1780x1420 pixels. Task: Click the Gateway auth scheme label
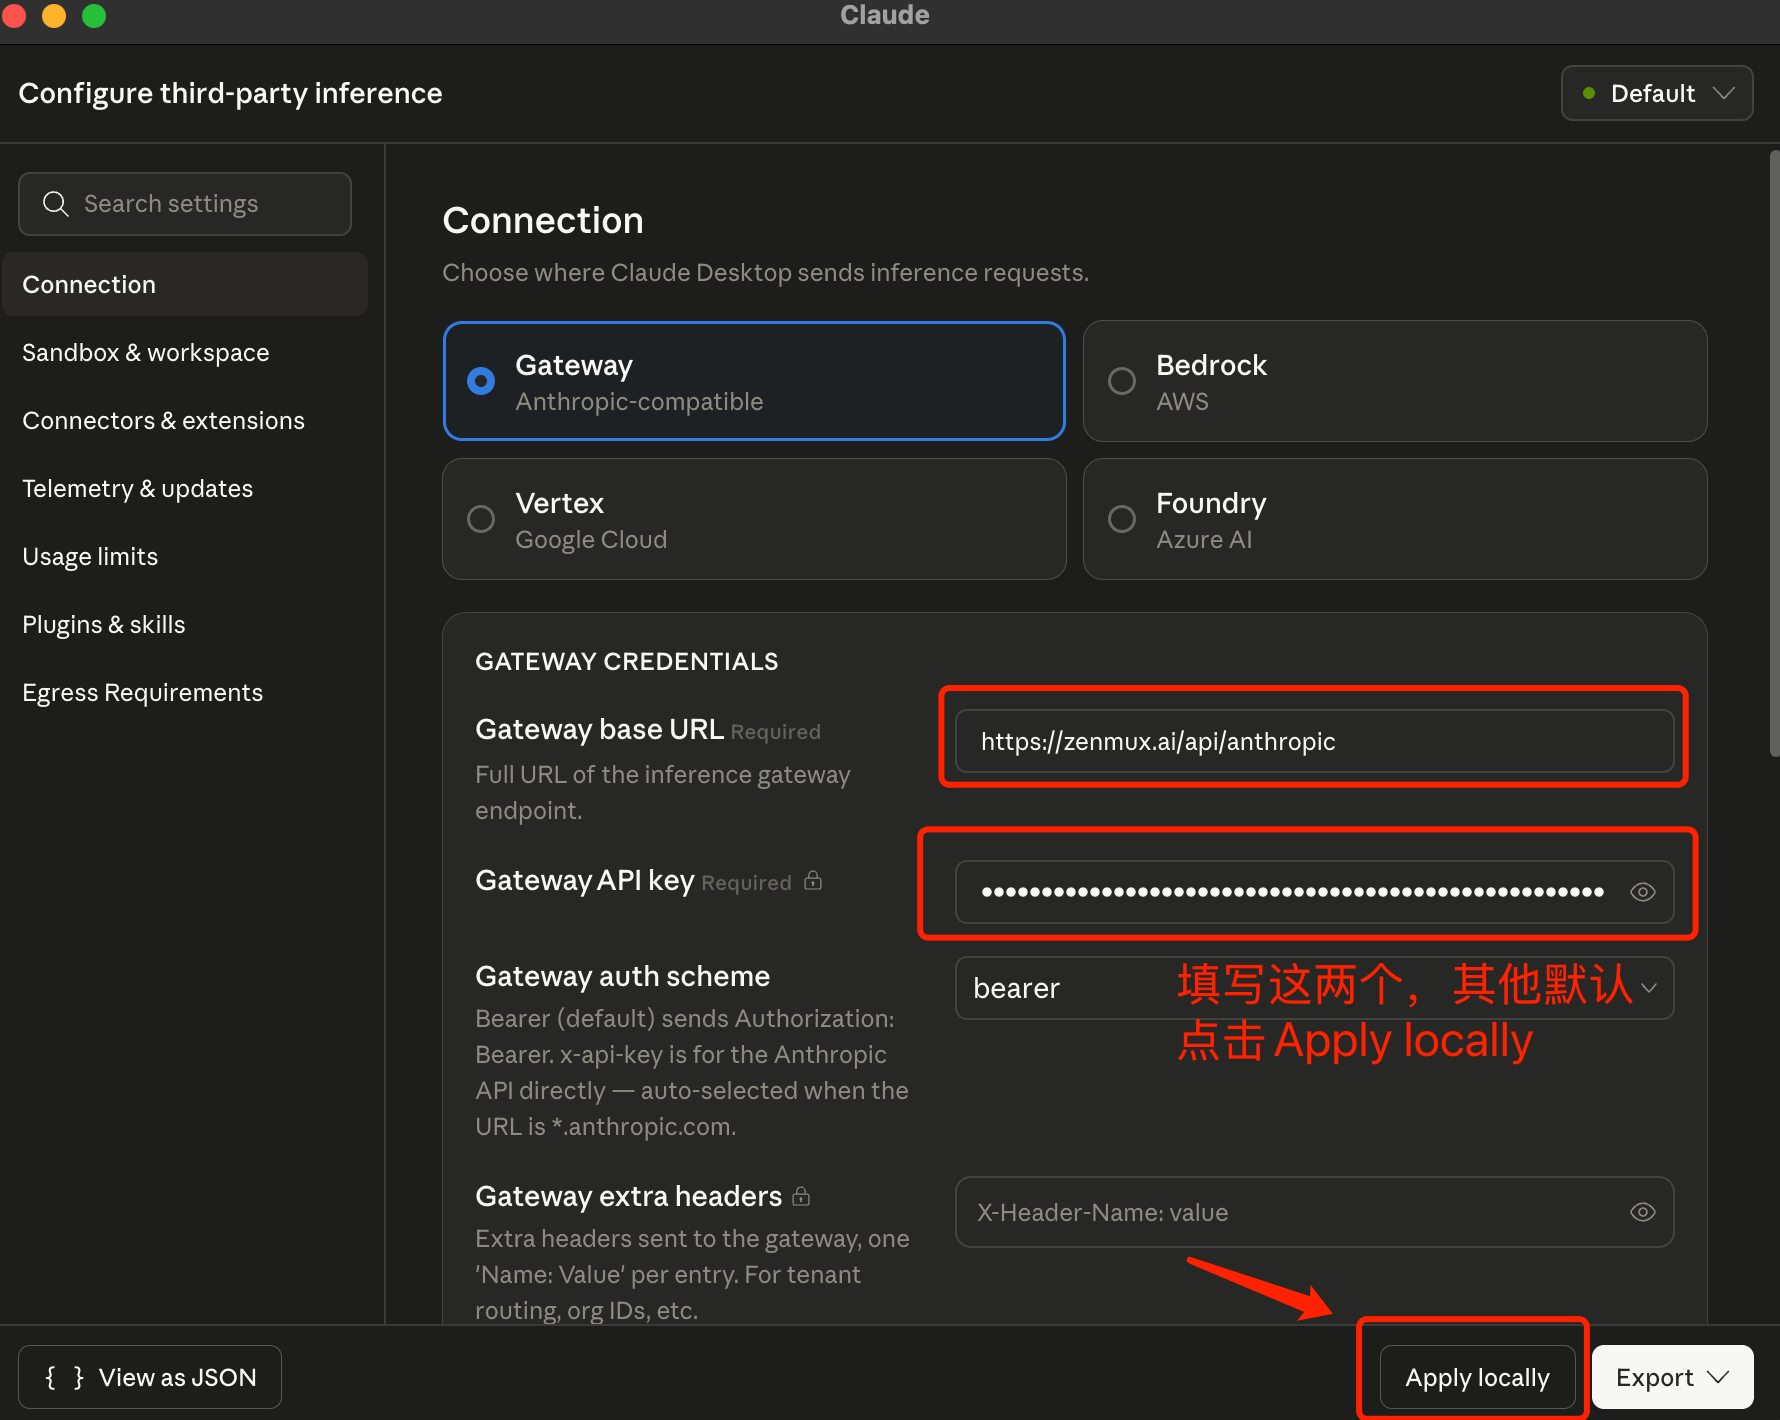[x=623, y=976]
